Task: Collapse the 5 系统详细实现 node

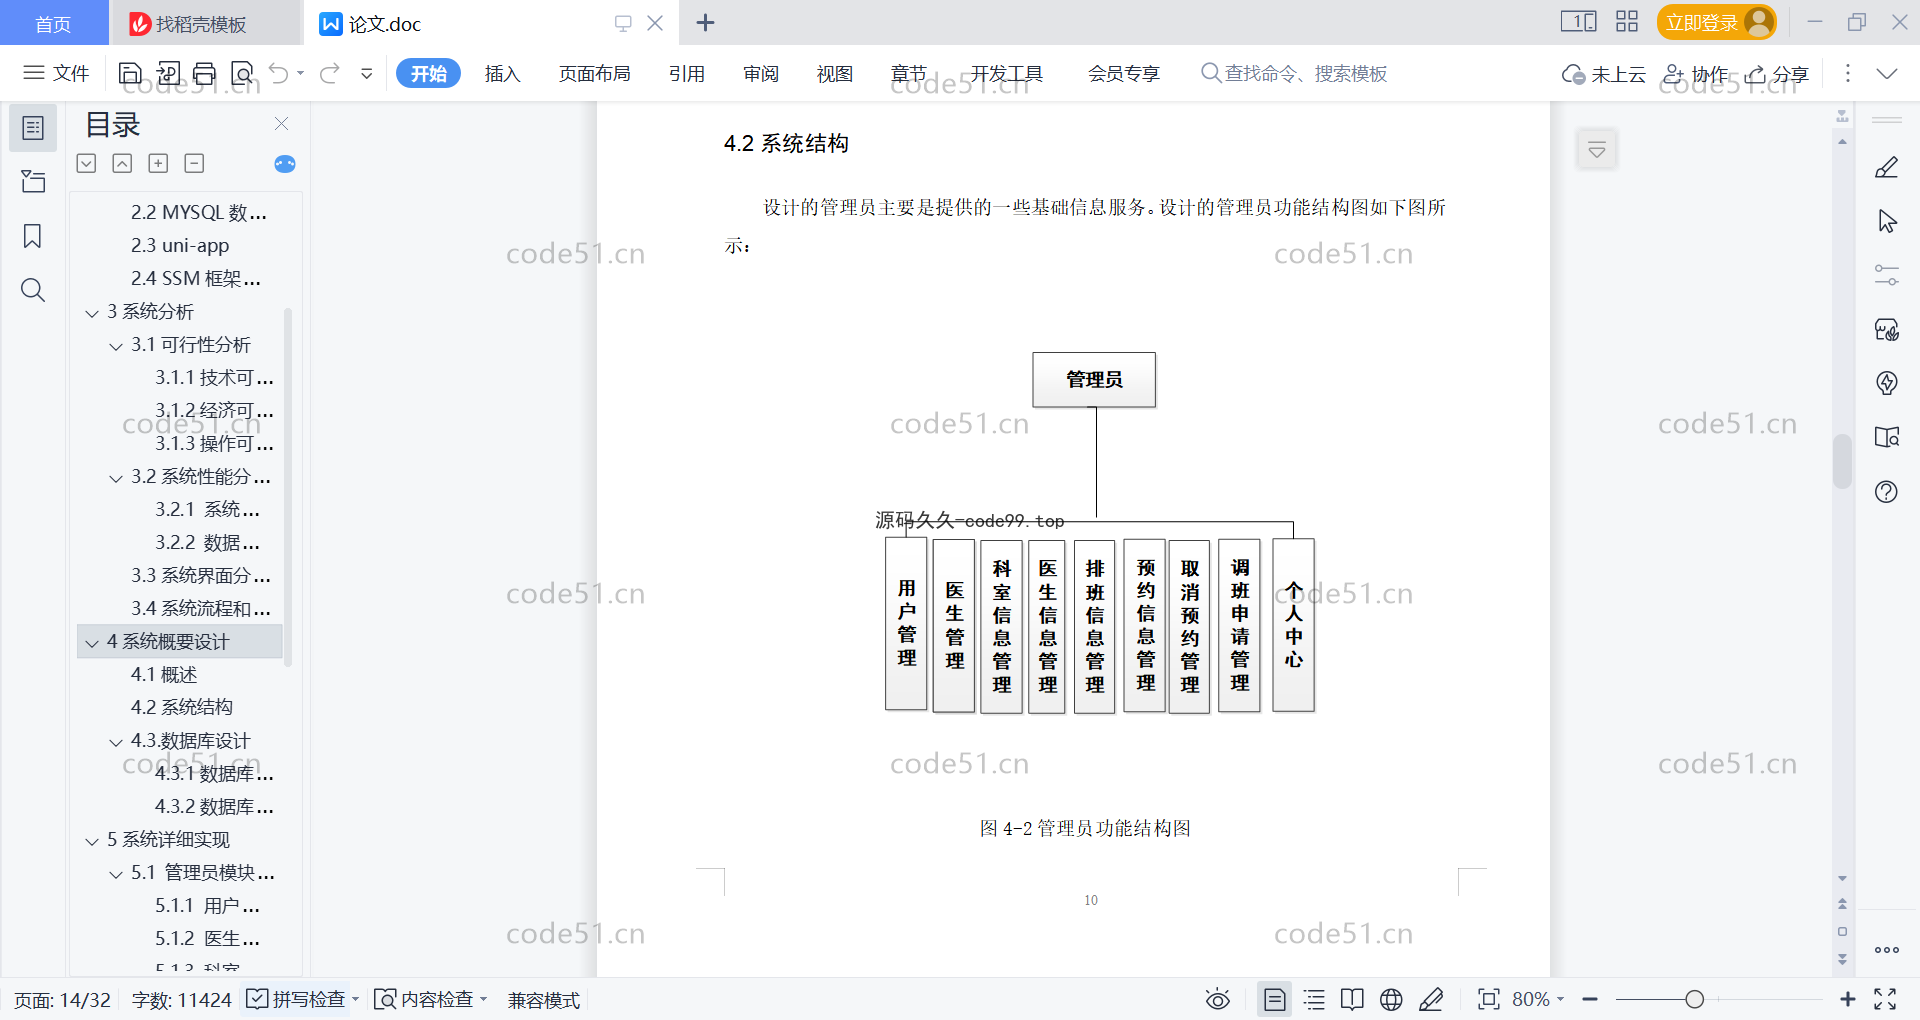Action: point(92,841)
